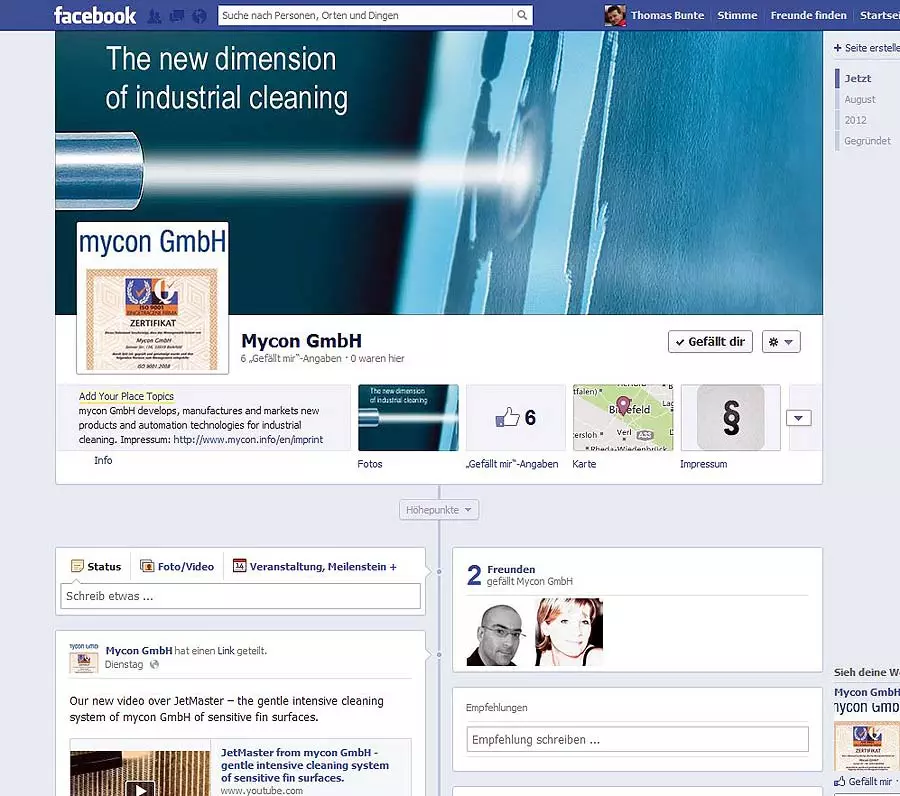Click the Impressum label under tile
The width and height of the screenshot is (900, 796).
click(703, 464)
